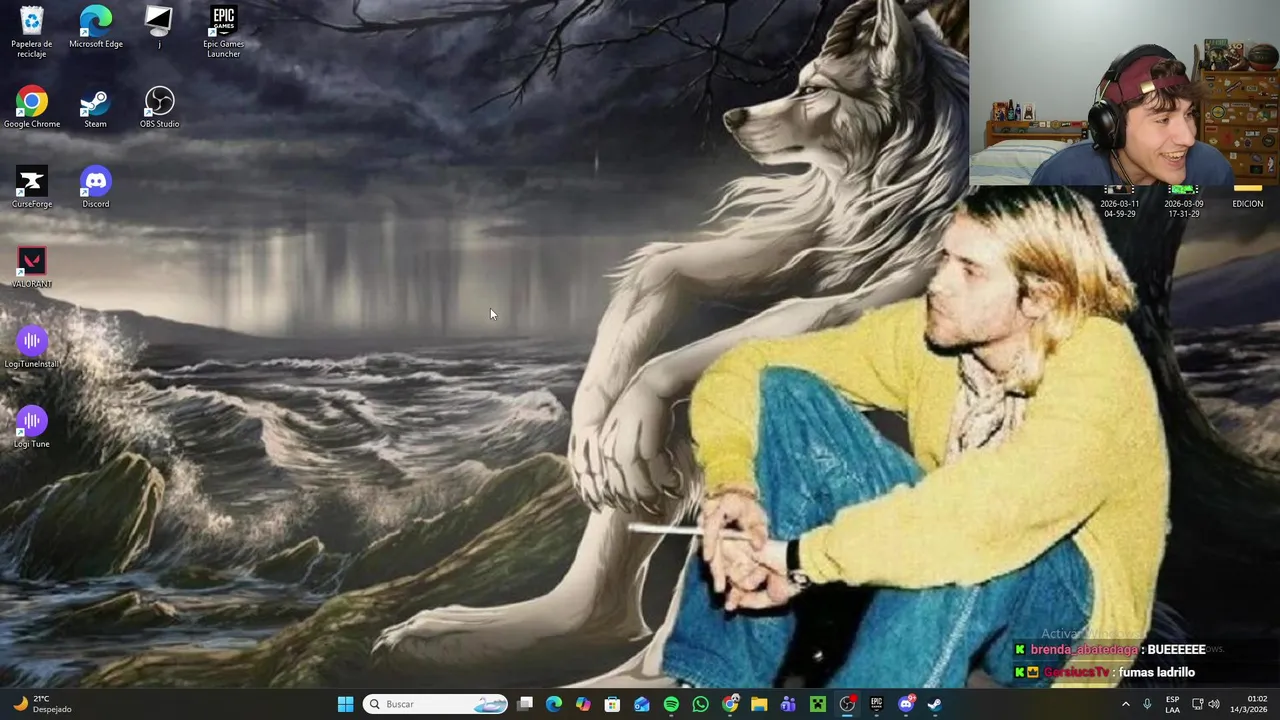Click the microphone icon in system tray
Viewport: 1280px width, 720px height.
point(1147,704)
